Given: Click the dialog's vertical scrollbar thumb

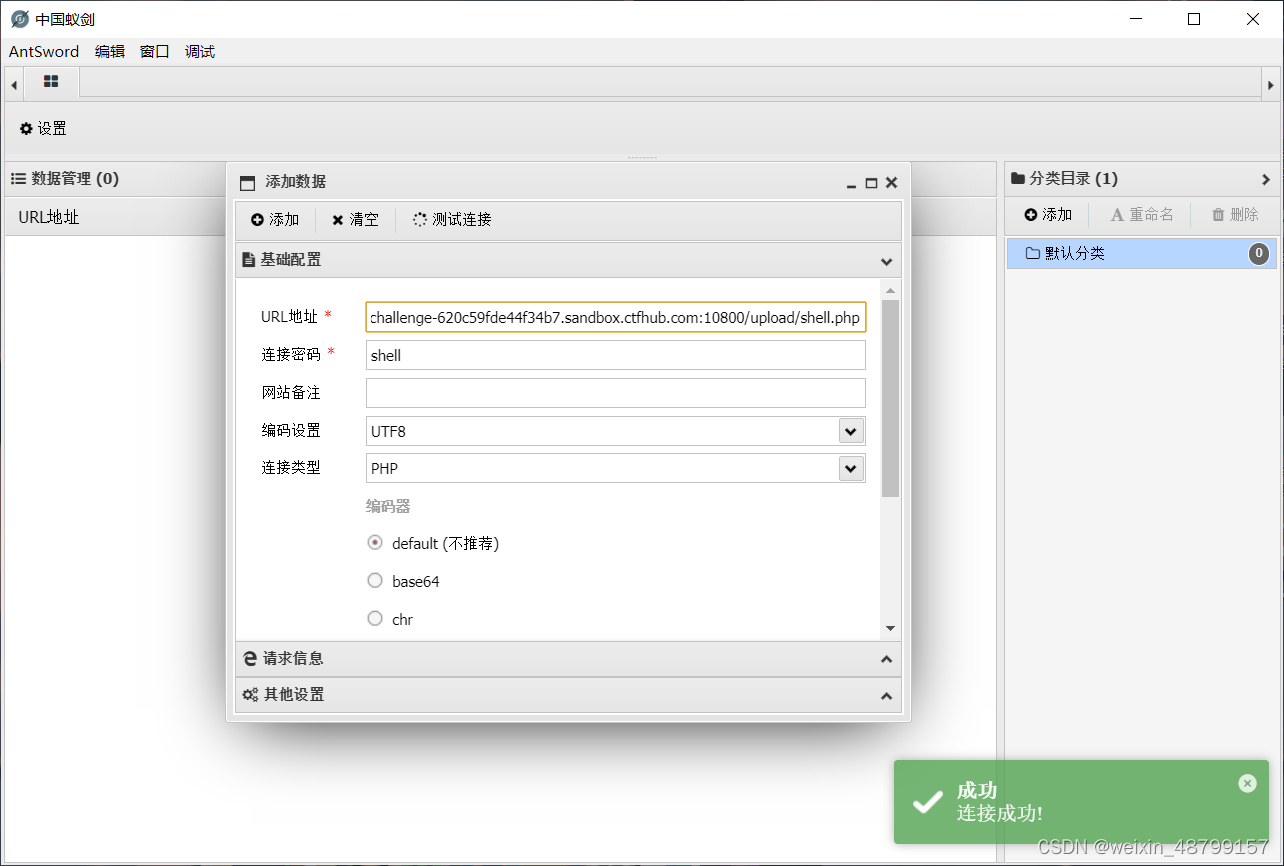Looking at the screenshot, I should tap(890, 398).
